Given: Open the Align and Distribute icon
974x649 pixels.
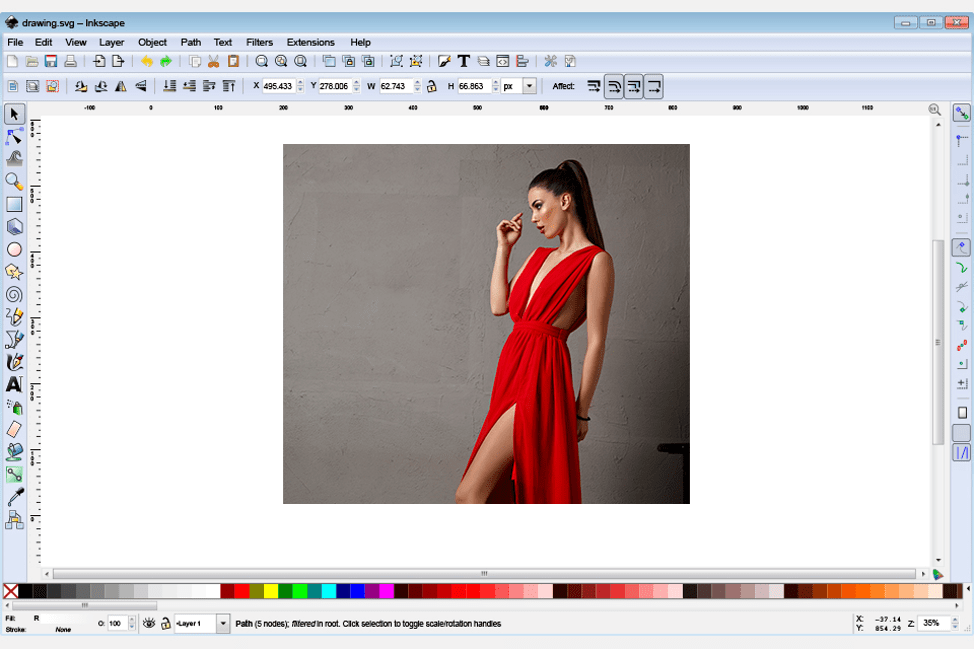Looking at the screenshot, I should [x=522, y=61].
